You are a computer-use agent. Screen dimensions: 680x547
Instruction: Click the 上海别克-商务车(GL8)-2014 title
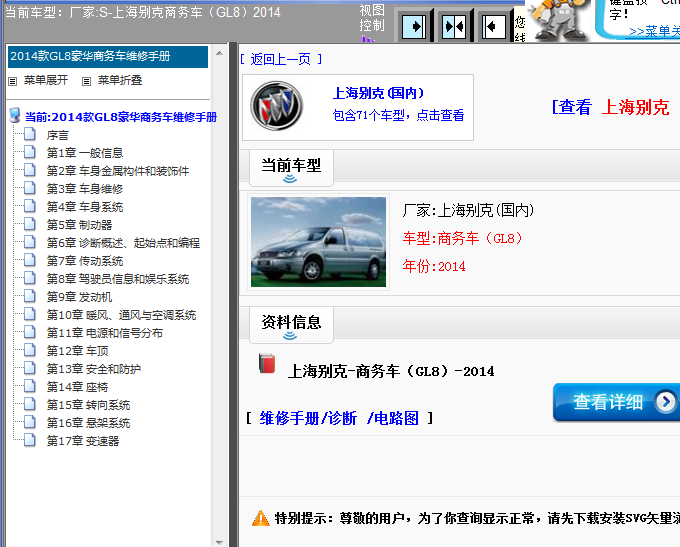click(x=391, y=372)
